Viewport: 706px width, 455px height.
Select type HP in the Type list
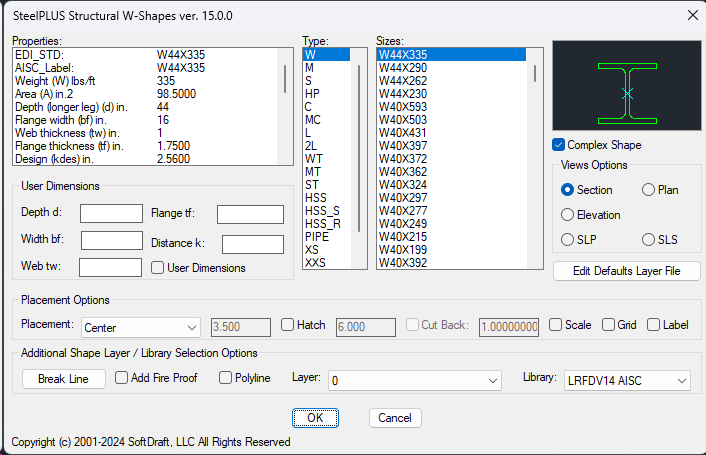327,94
